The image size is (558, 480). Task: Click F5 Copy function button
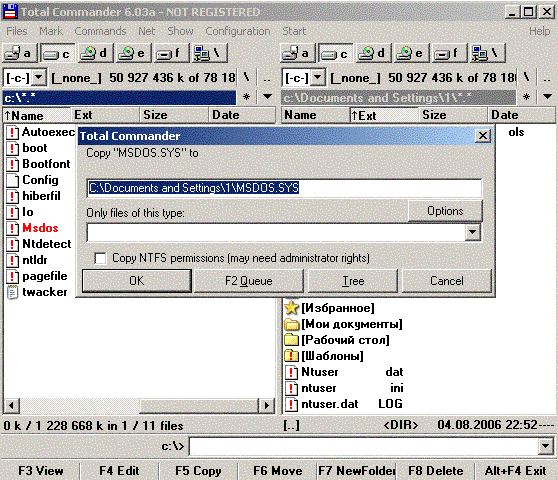[198, 471]
